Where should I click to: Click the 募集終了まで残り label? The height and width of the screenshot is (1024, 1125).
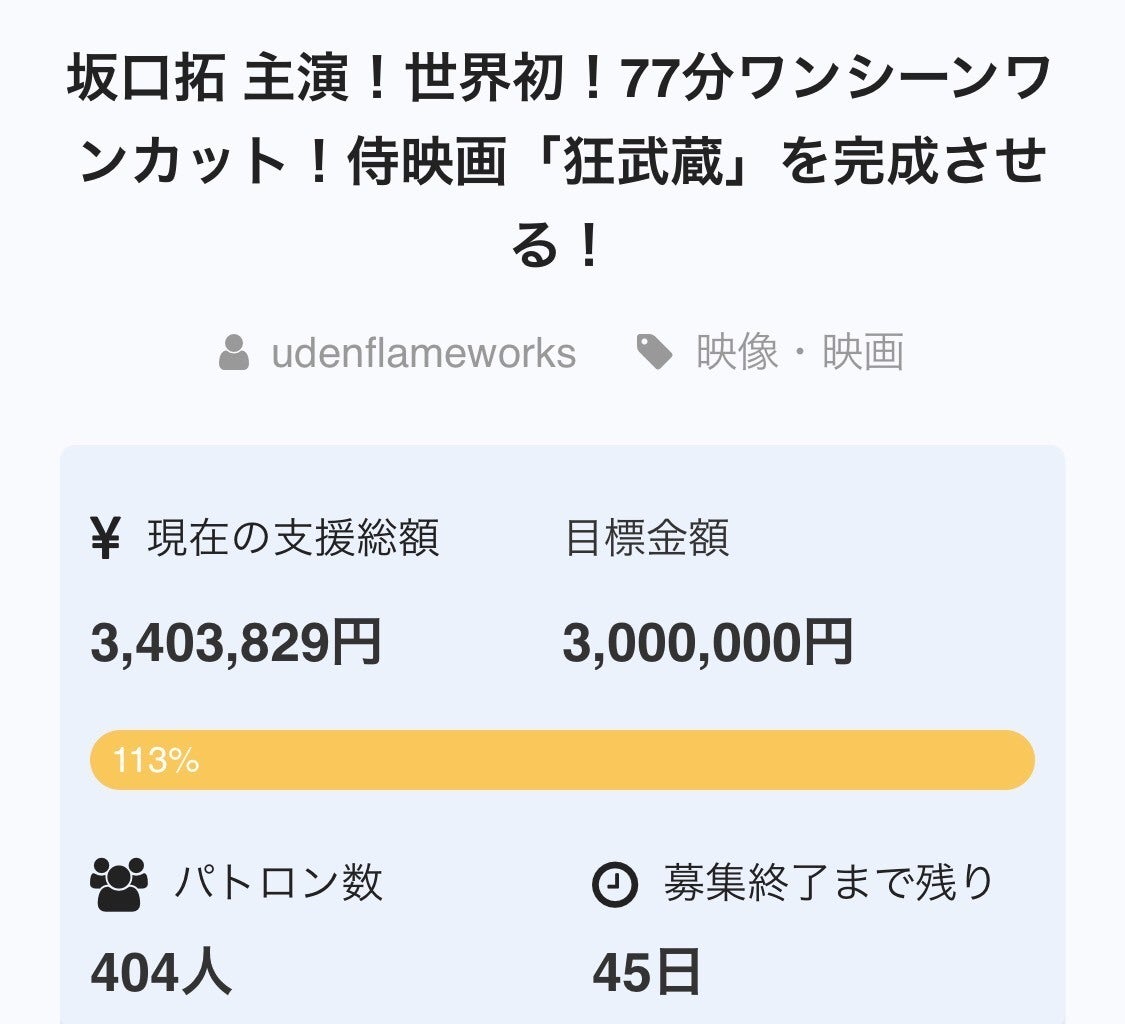829,883
